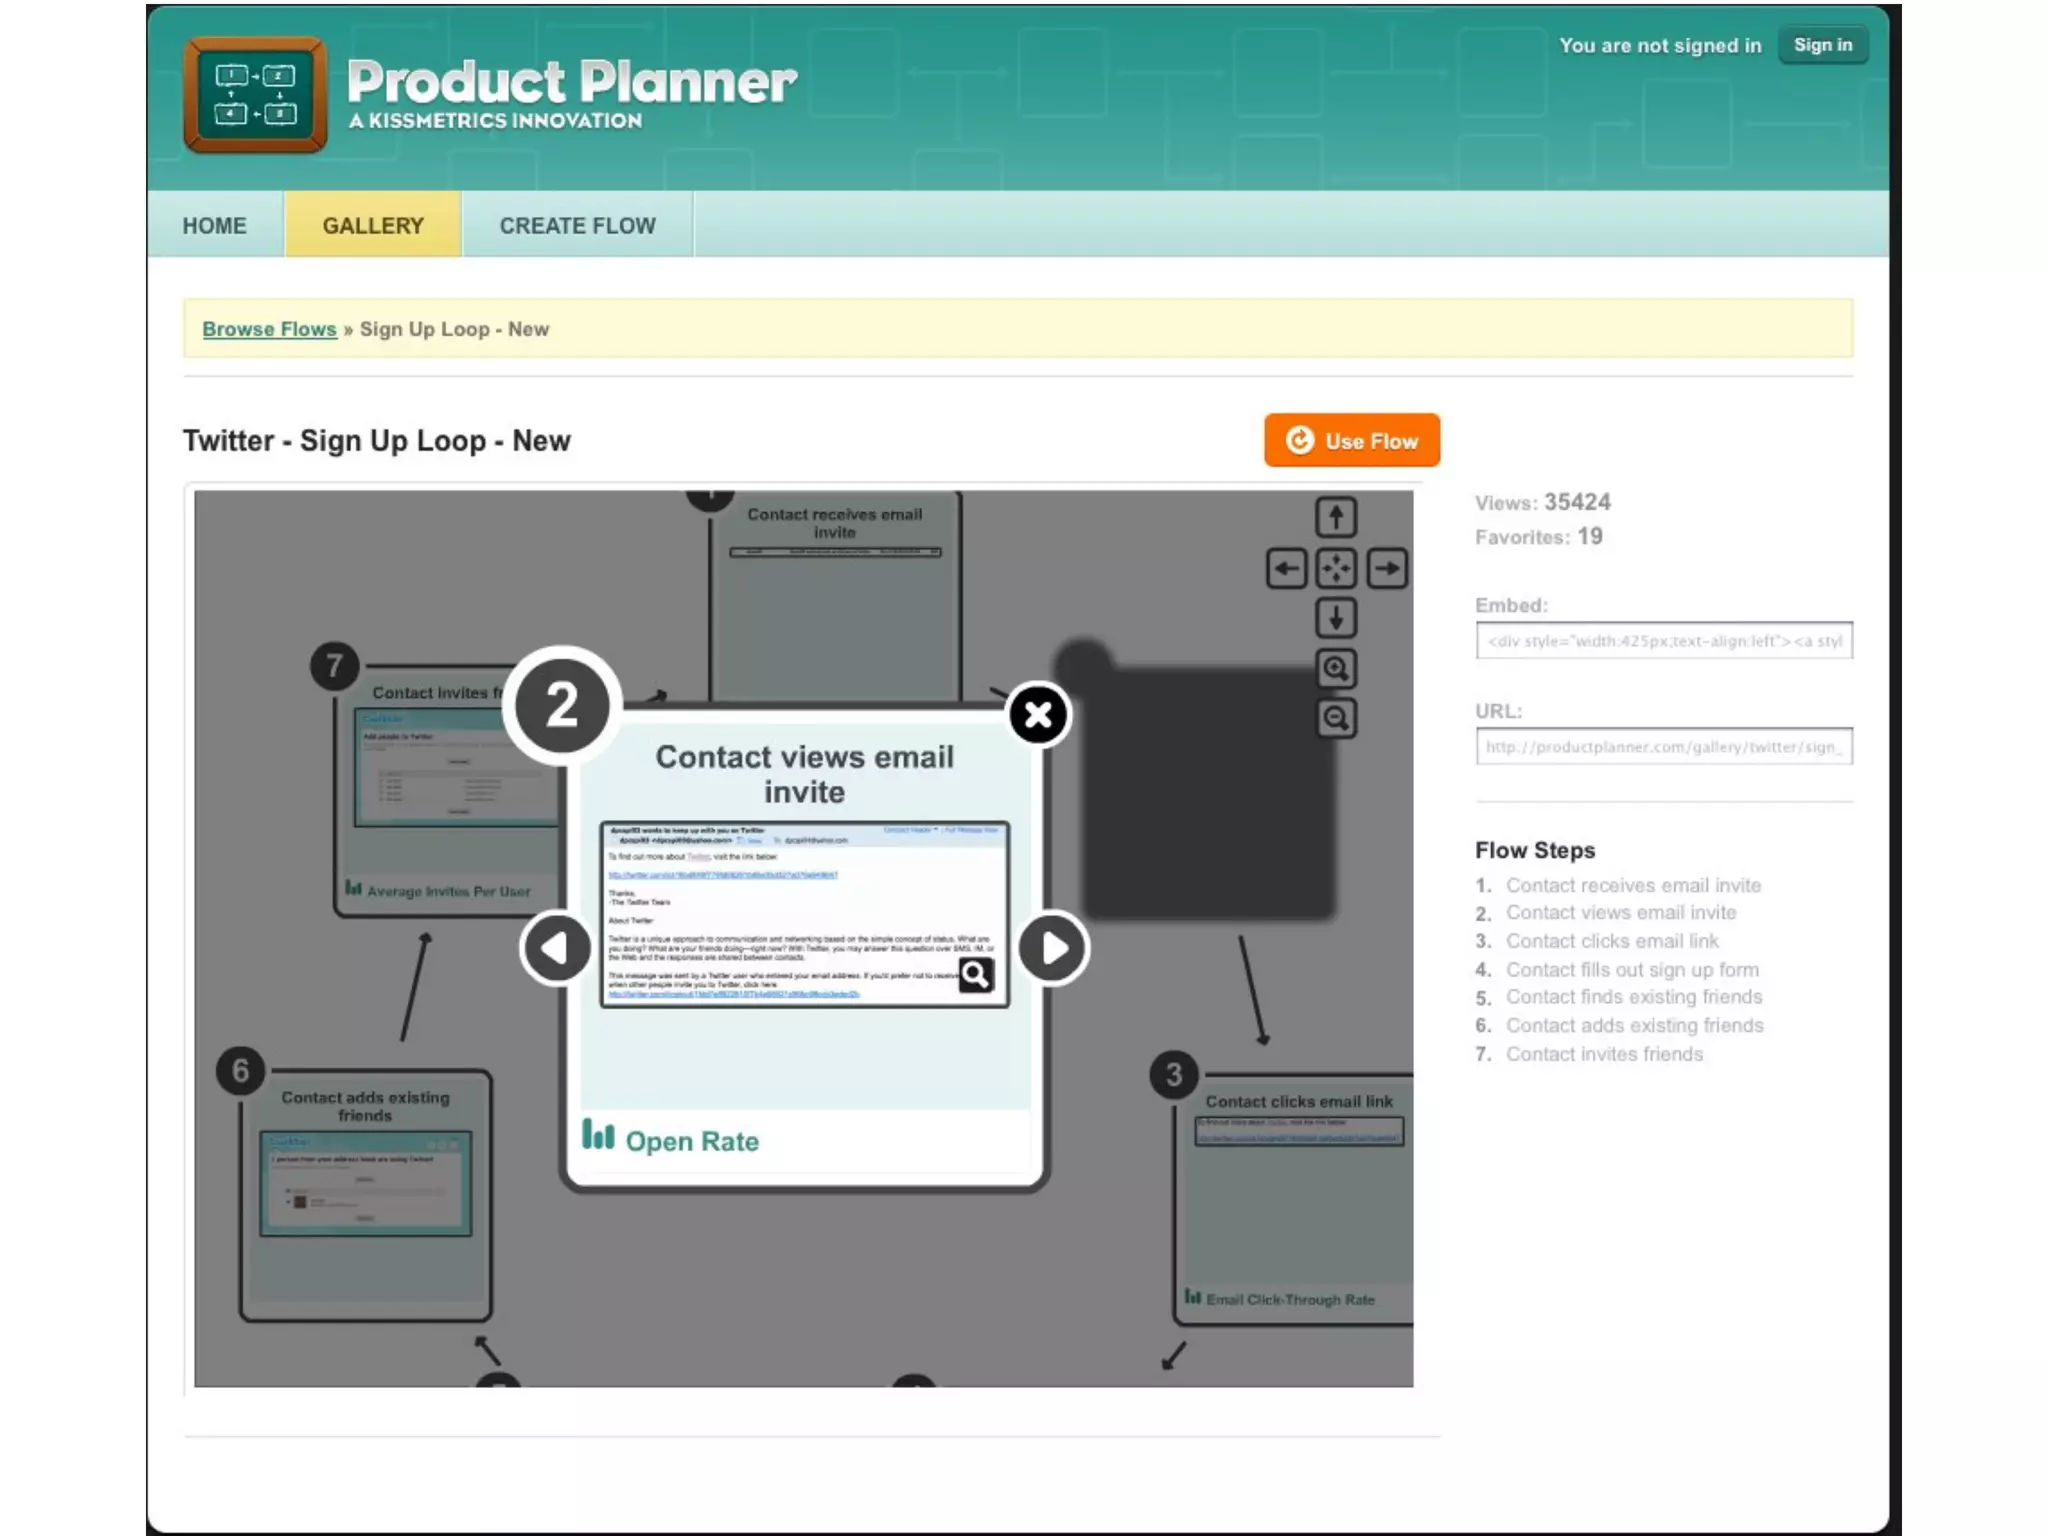Select the Embed code text field
This screenshot has height=1536, width=2048.
pos(1663,641)
